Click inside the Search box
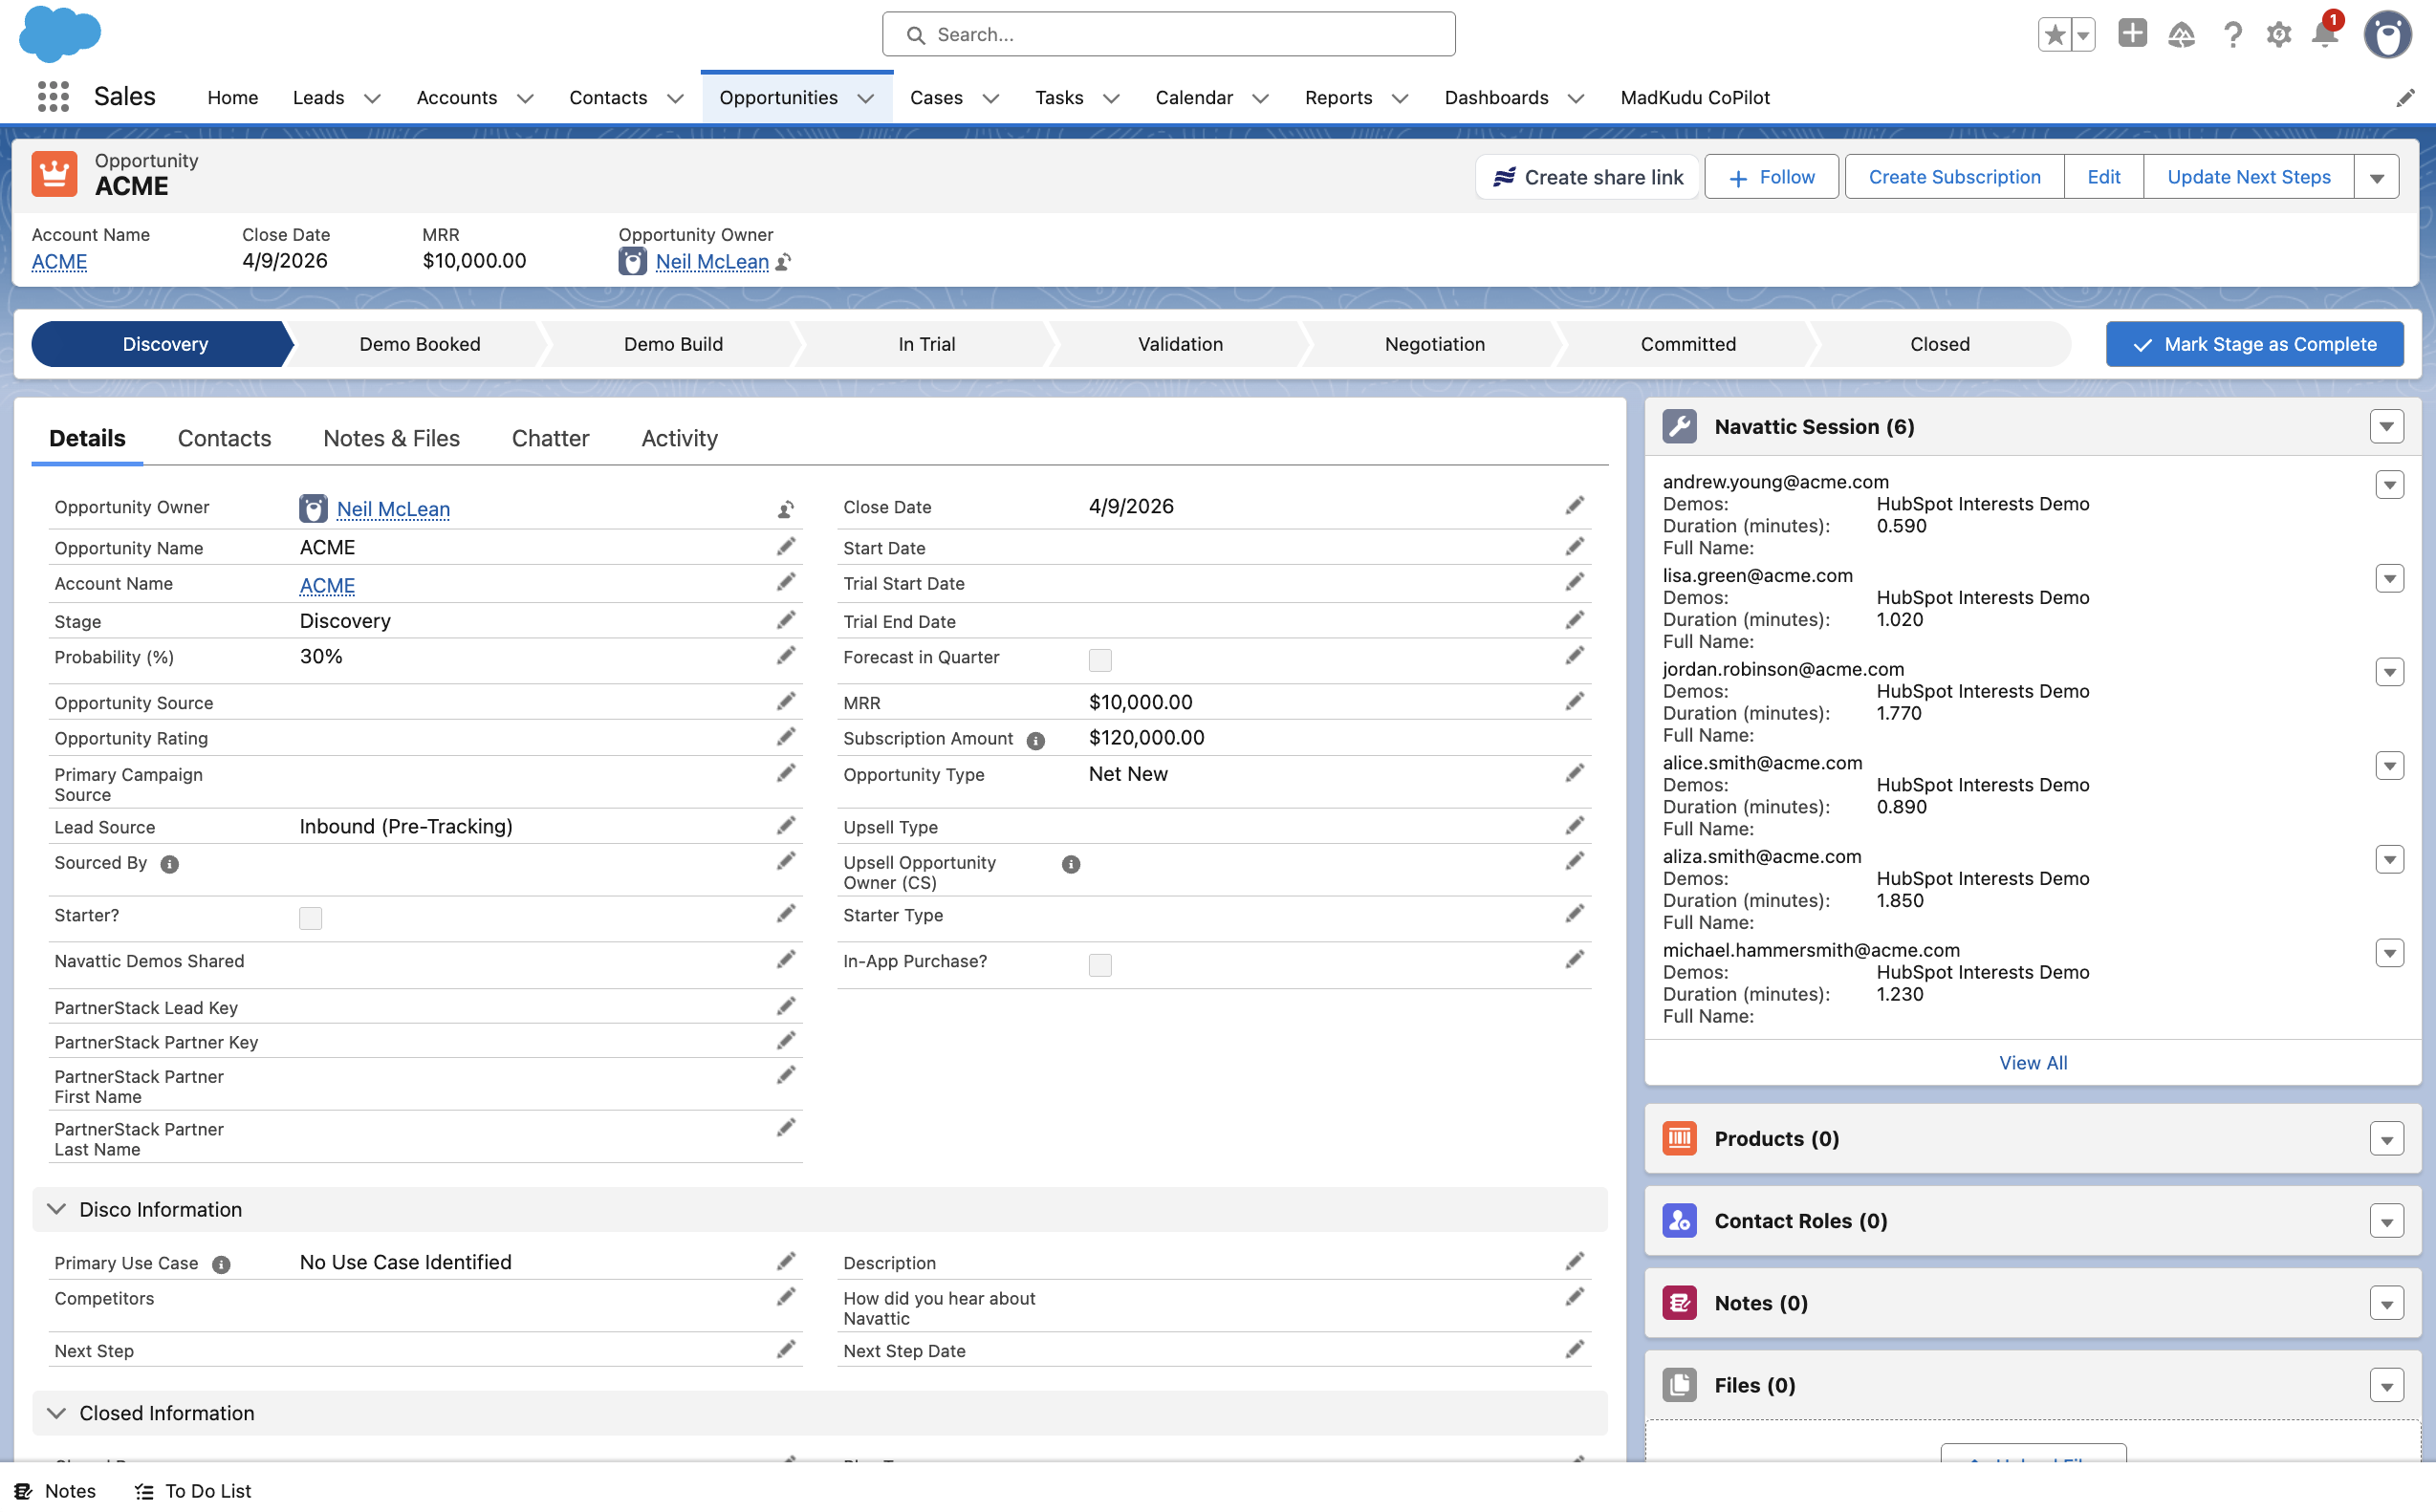This screenshot has width=2436, height=1512. tap(1168, 33)
